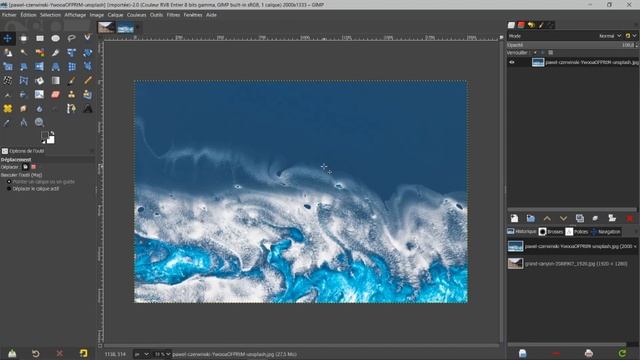Select the Move tool
This screenshot has width=640, height=360.
pos(7,38)
